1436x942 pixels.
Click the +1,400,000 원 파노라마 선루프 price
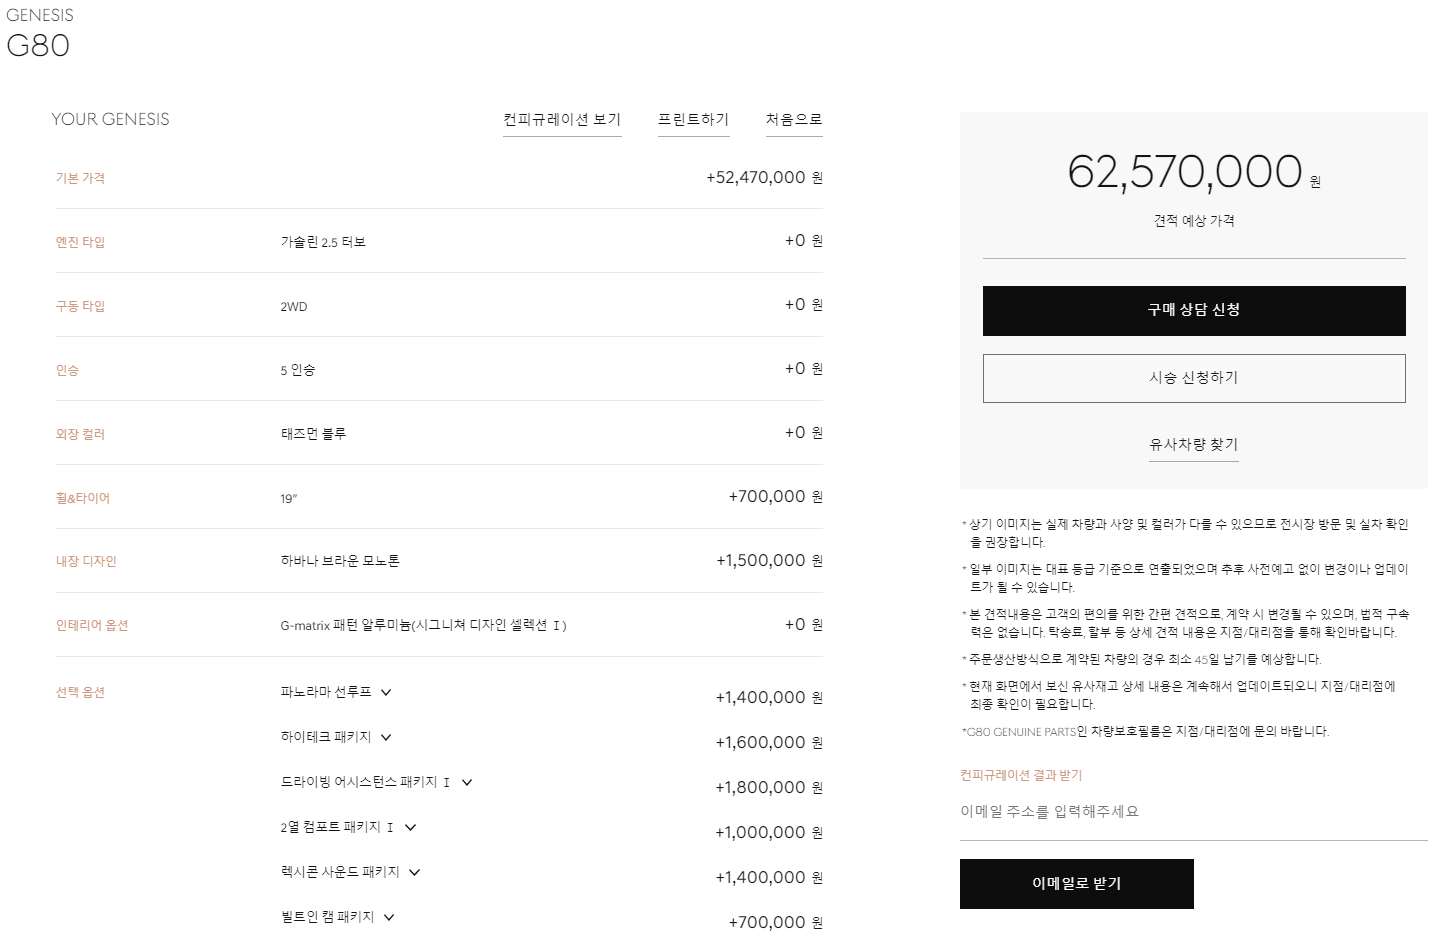click(769, 698)
